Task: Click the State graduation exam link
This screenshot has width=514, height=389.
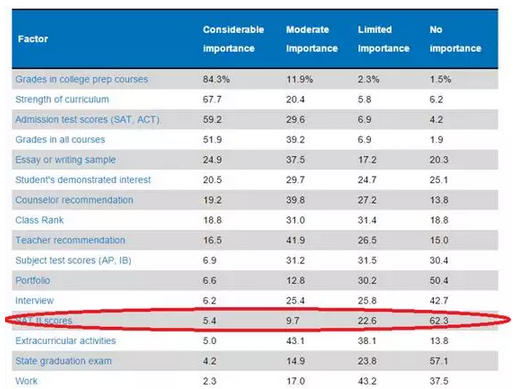Action: coord(64,361)
